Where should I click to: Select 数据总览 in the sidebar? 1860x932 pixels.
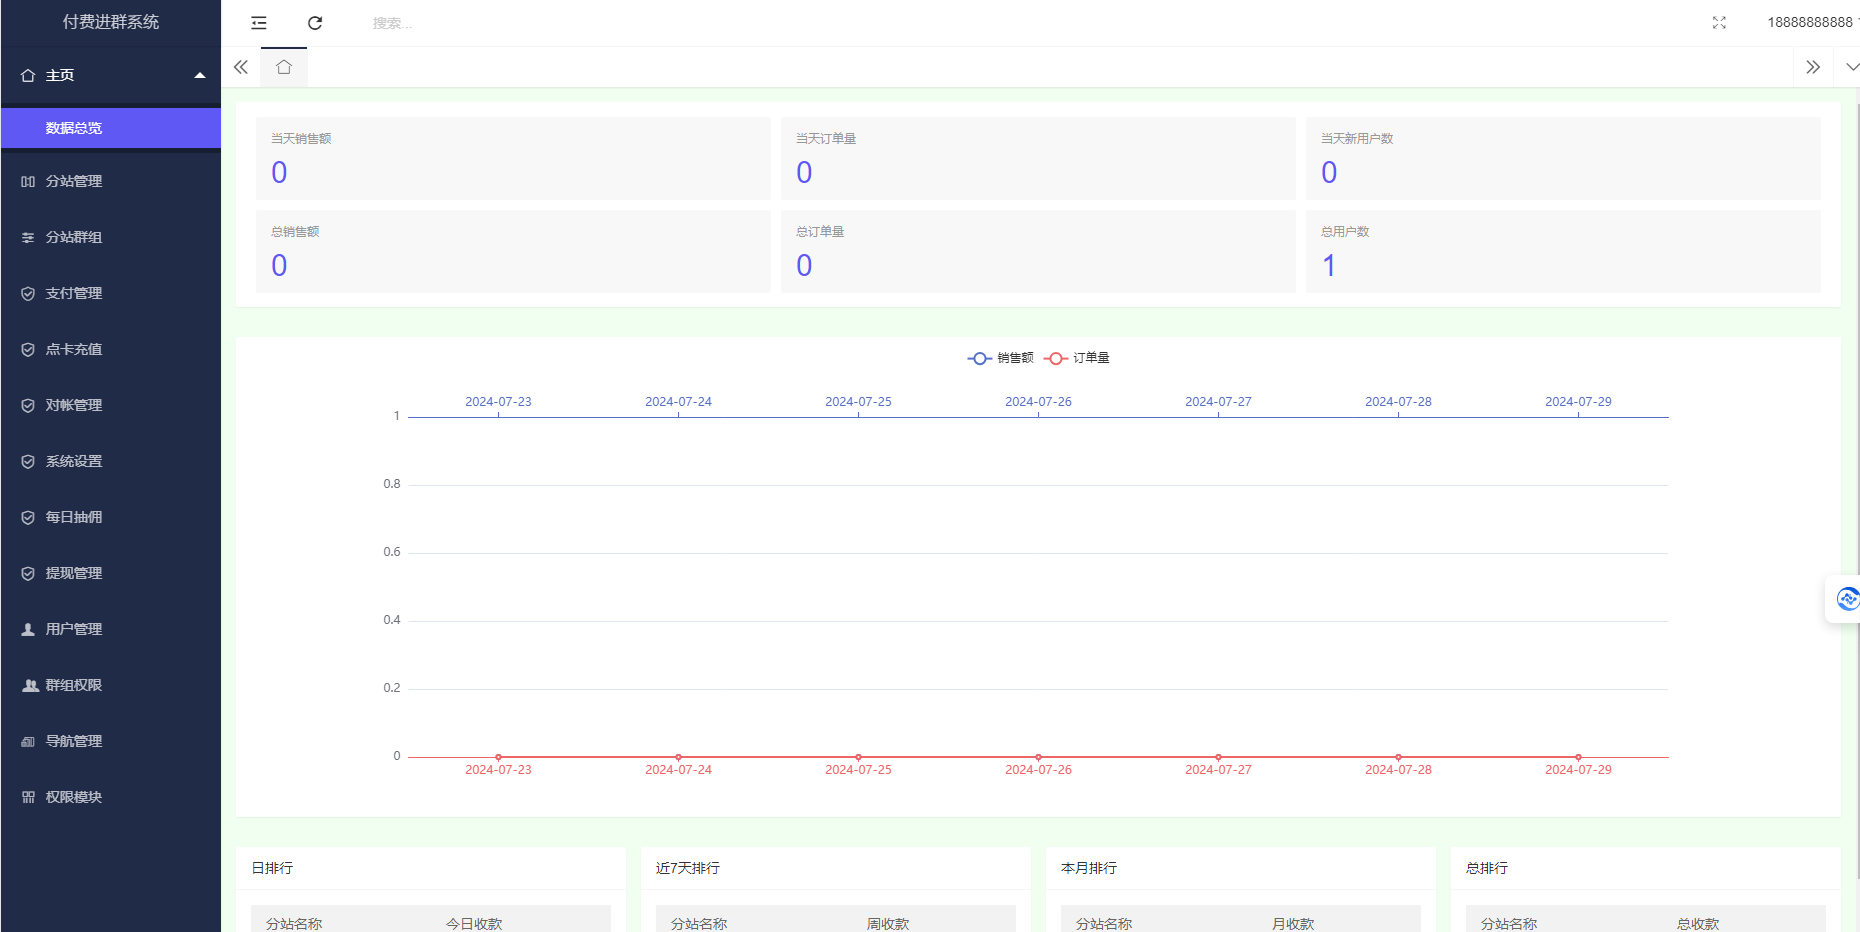[74, 128]
